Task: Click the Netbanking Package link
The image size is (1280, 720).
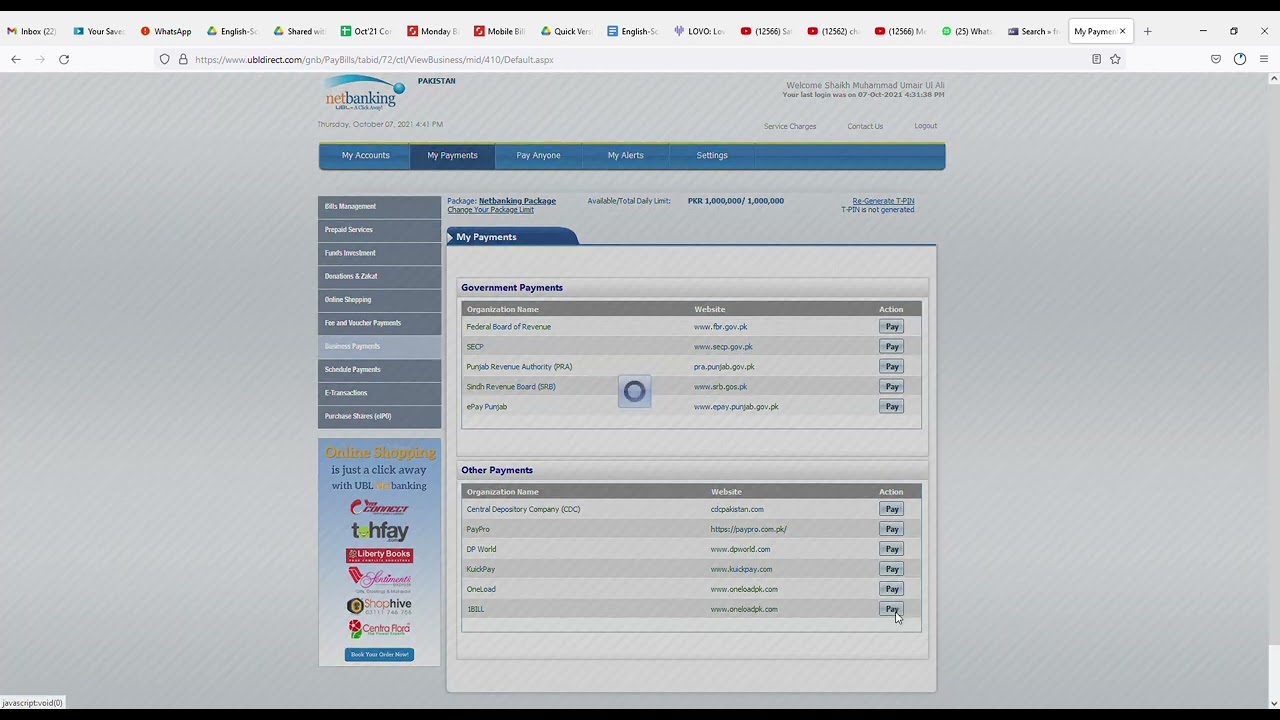Action: 517,201
